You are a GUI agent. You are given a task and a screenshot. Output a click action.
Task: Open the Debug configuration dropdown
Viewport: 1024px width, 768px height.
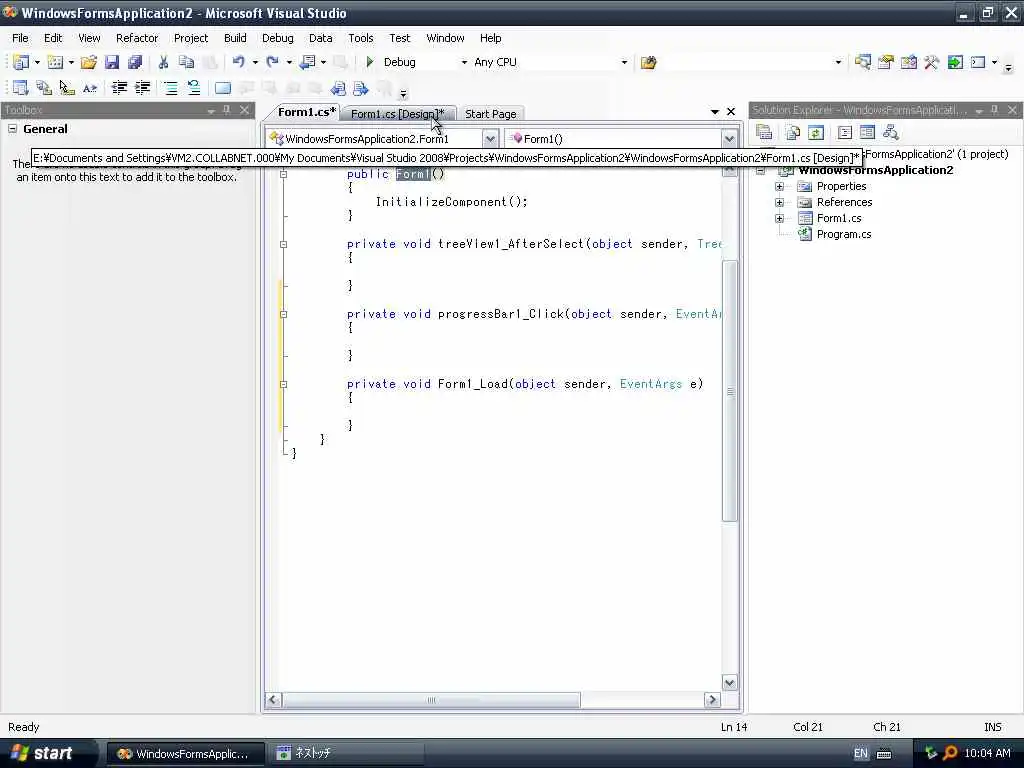[464, 62]
